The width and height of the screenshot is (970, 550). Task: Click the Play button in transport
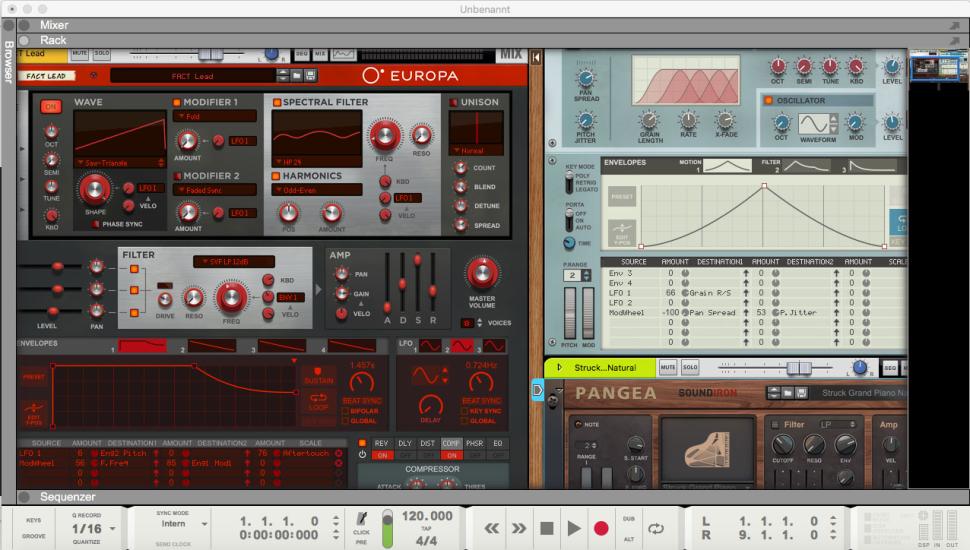[574, 528]
